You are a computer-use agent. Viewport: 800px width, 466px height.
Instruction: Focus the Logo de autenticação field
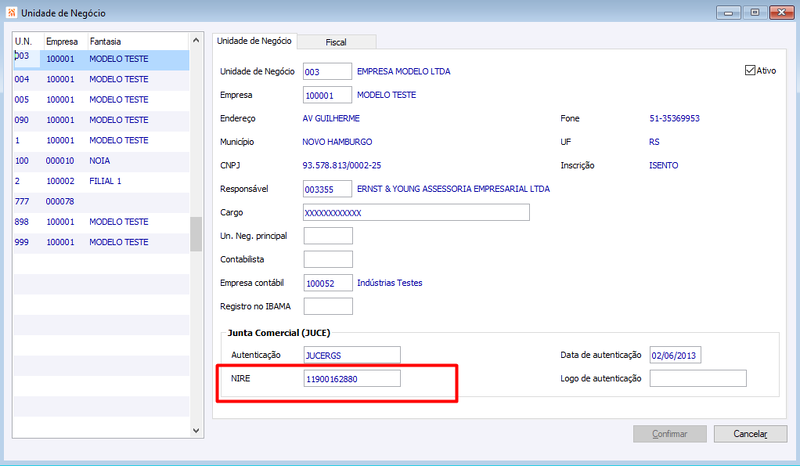[697, 379]
